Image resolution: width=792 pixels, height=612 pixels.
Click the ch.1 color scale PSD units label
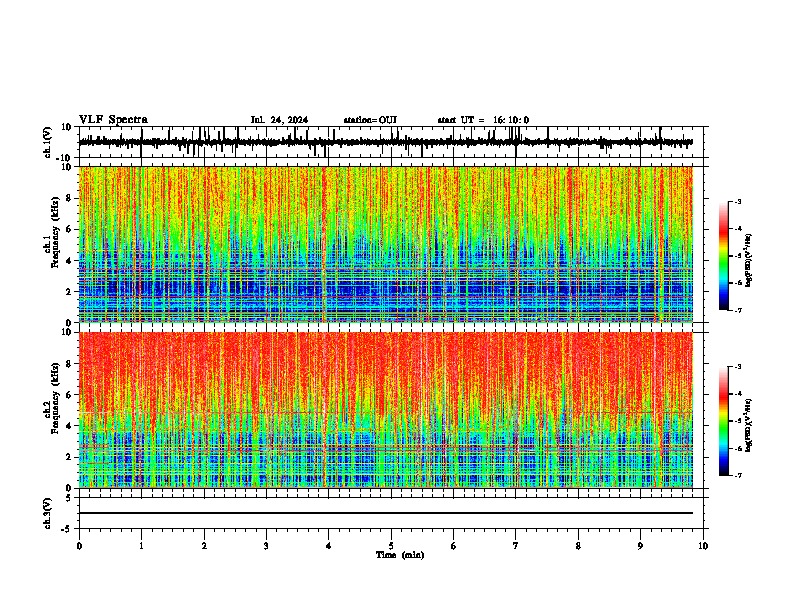tap(749, 261)
